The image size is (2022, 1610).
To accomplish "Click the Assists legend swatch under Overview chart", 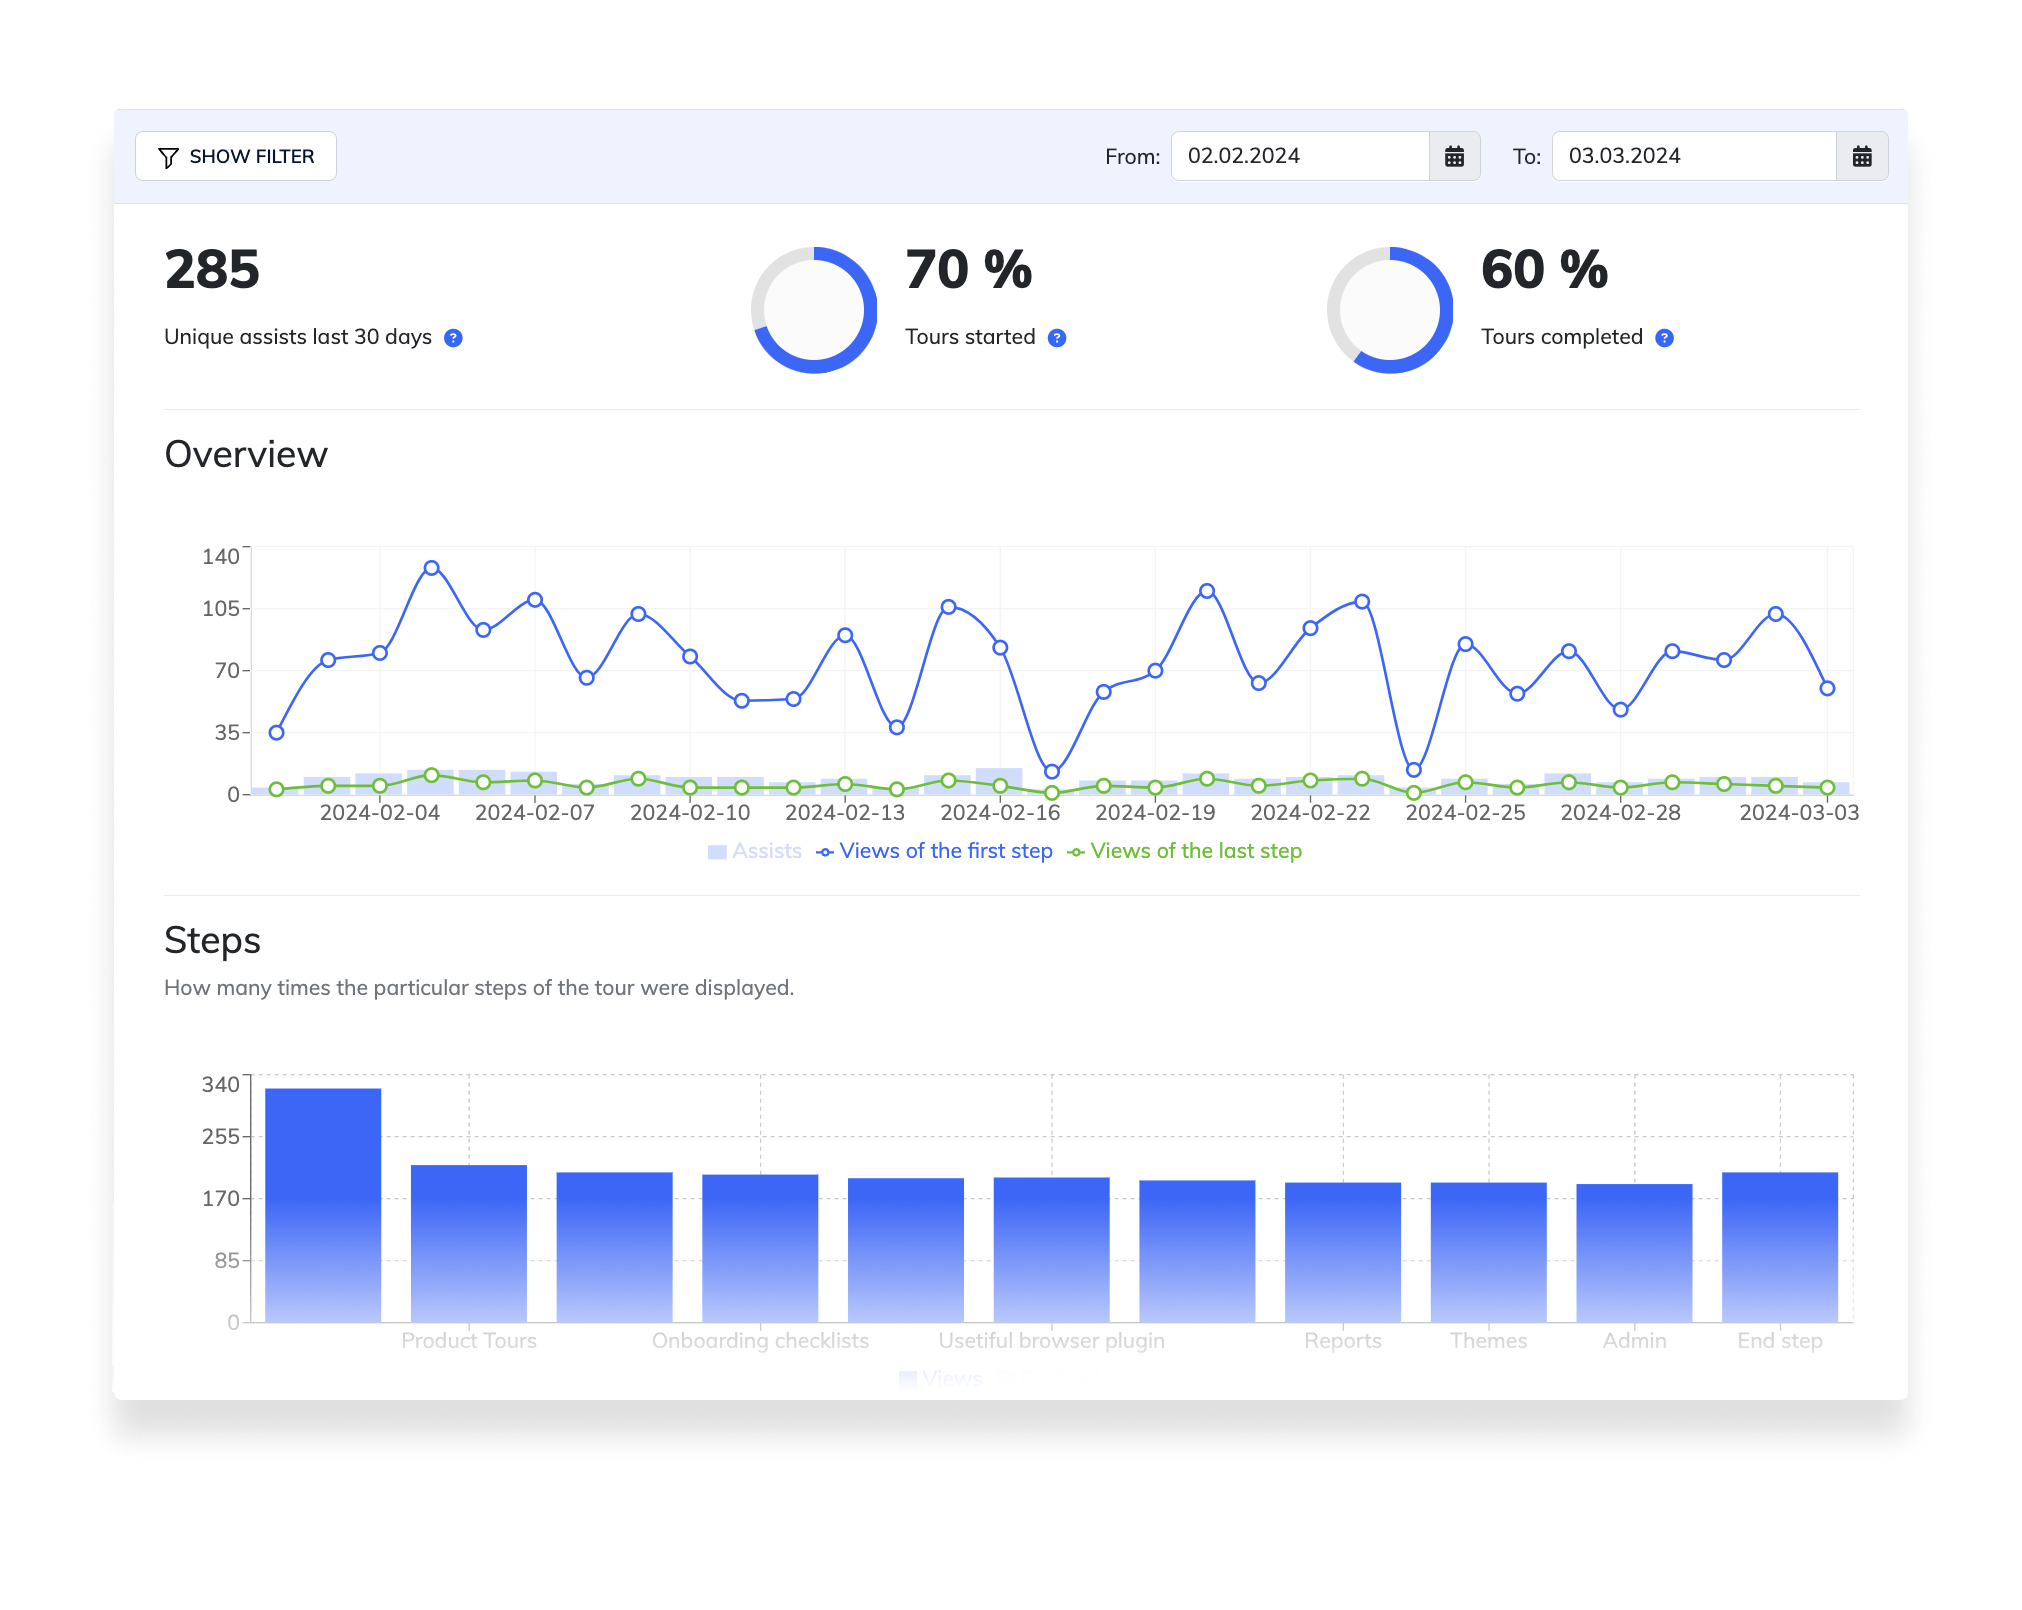I will click(x=717, y=851).
